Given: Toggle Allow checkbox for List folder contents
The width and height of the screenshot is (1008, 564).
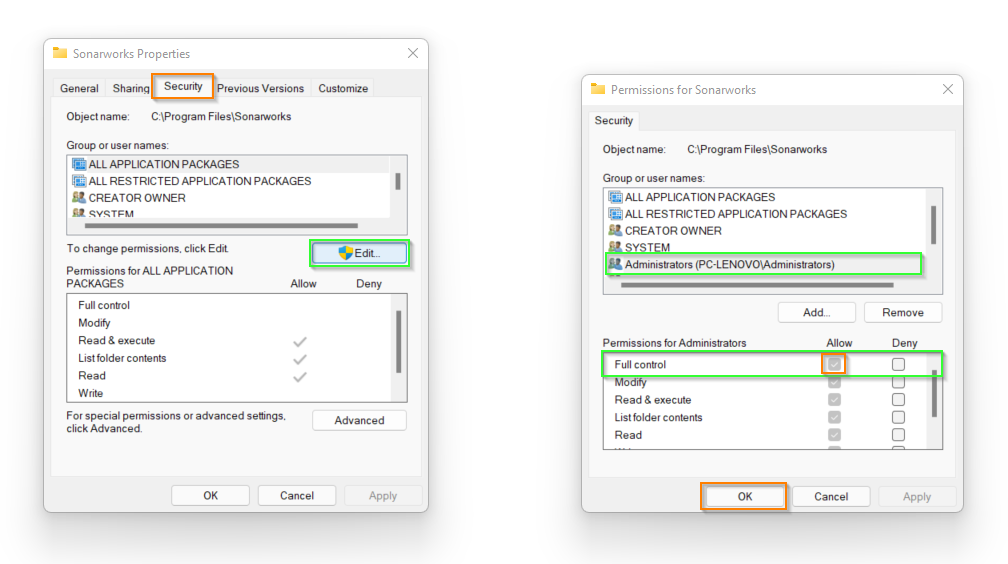Looking at the screenshot, I should point(834,417).
